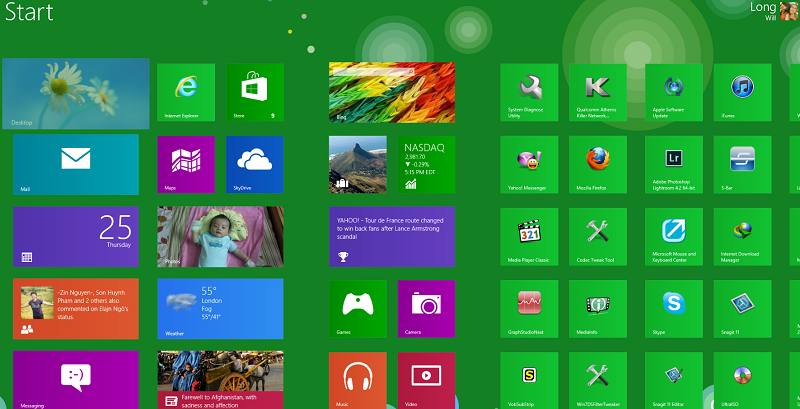Launch System Diagnose Utility
Image resolution: width=800 pixels, height=409 pixels.
[x=529, y=92]
